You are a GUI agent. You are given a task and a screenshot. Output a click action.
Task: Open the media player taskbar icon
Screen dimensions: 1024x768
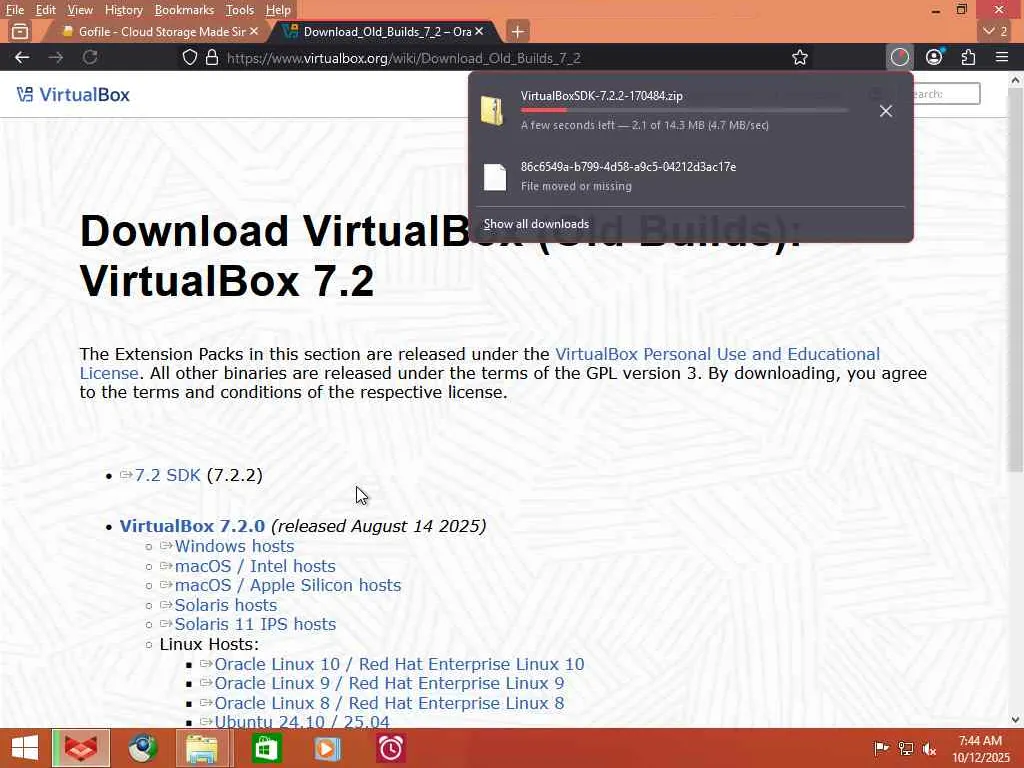pyautogui.click(x=328, y=748)
